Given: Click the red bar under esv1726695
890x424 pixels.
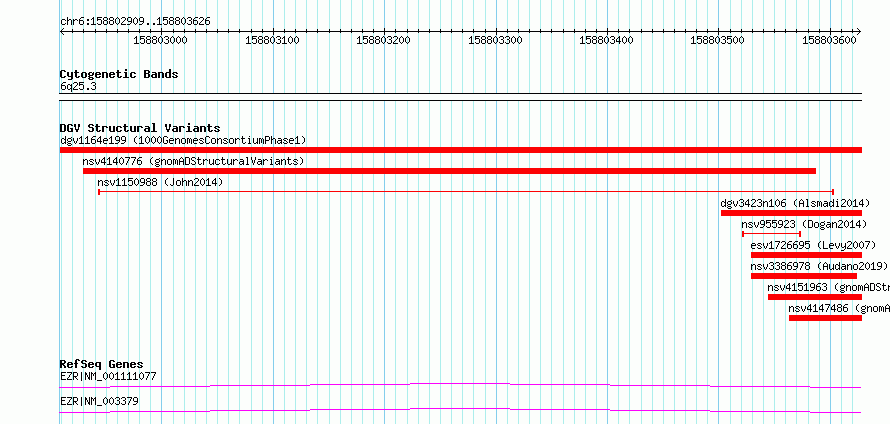Looking at the screenshot, I should pyautogui.click(x=807, y=255).
